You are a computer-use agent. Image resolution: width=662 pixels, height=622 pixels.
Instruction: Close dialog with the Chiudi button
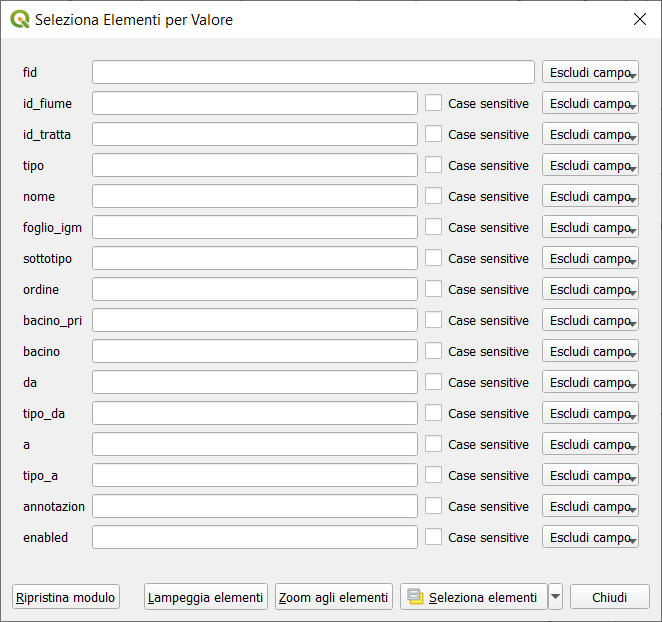[609, 597]
